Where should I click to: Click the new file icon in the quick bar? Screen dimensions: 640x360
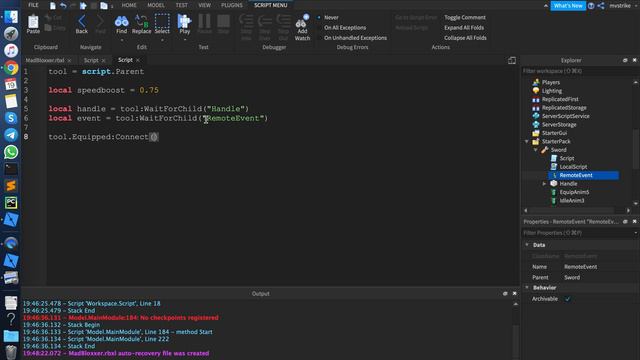tap(53, 5)
